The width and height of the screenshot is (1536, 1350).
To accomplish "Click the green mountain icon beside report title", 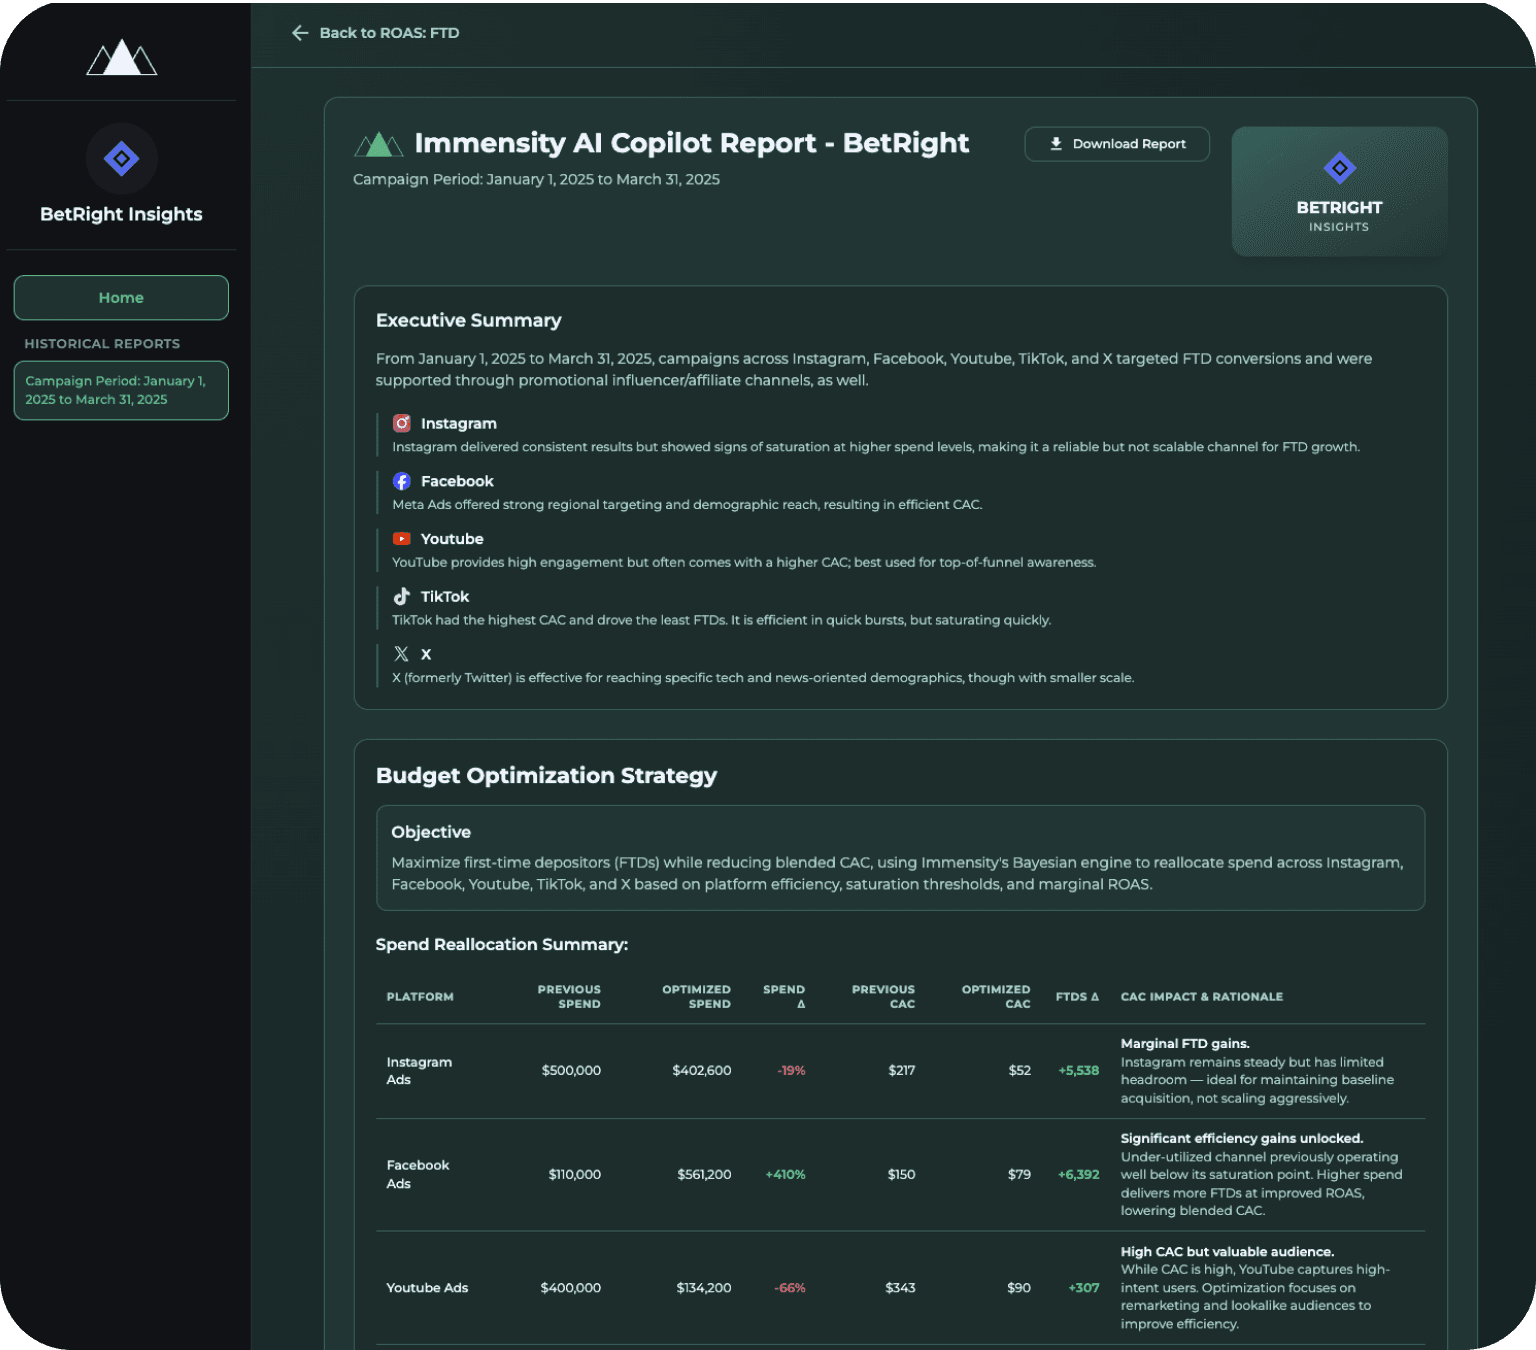I will click(378, 145).
